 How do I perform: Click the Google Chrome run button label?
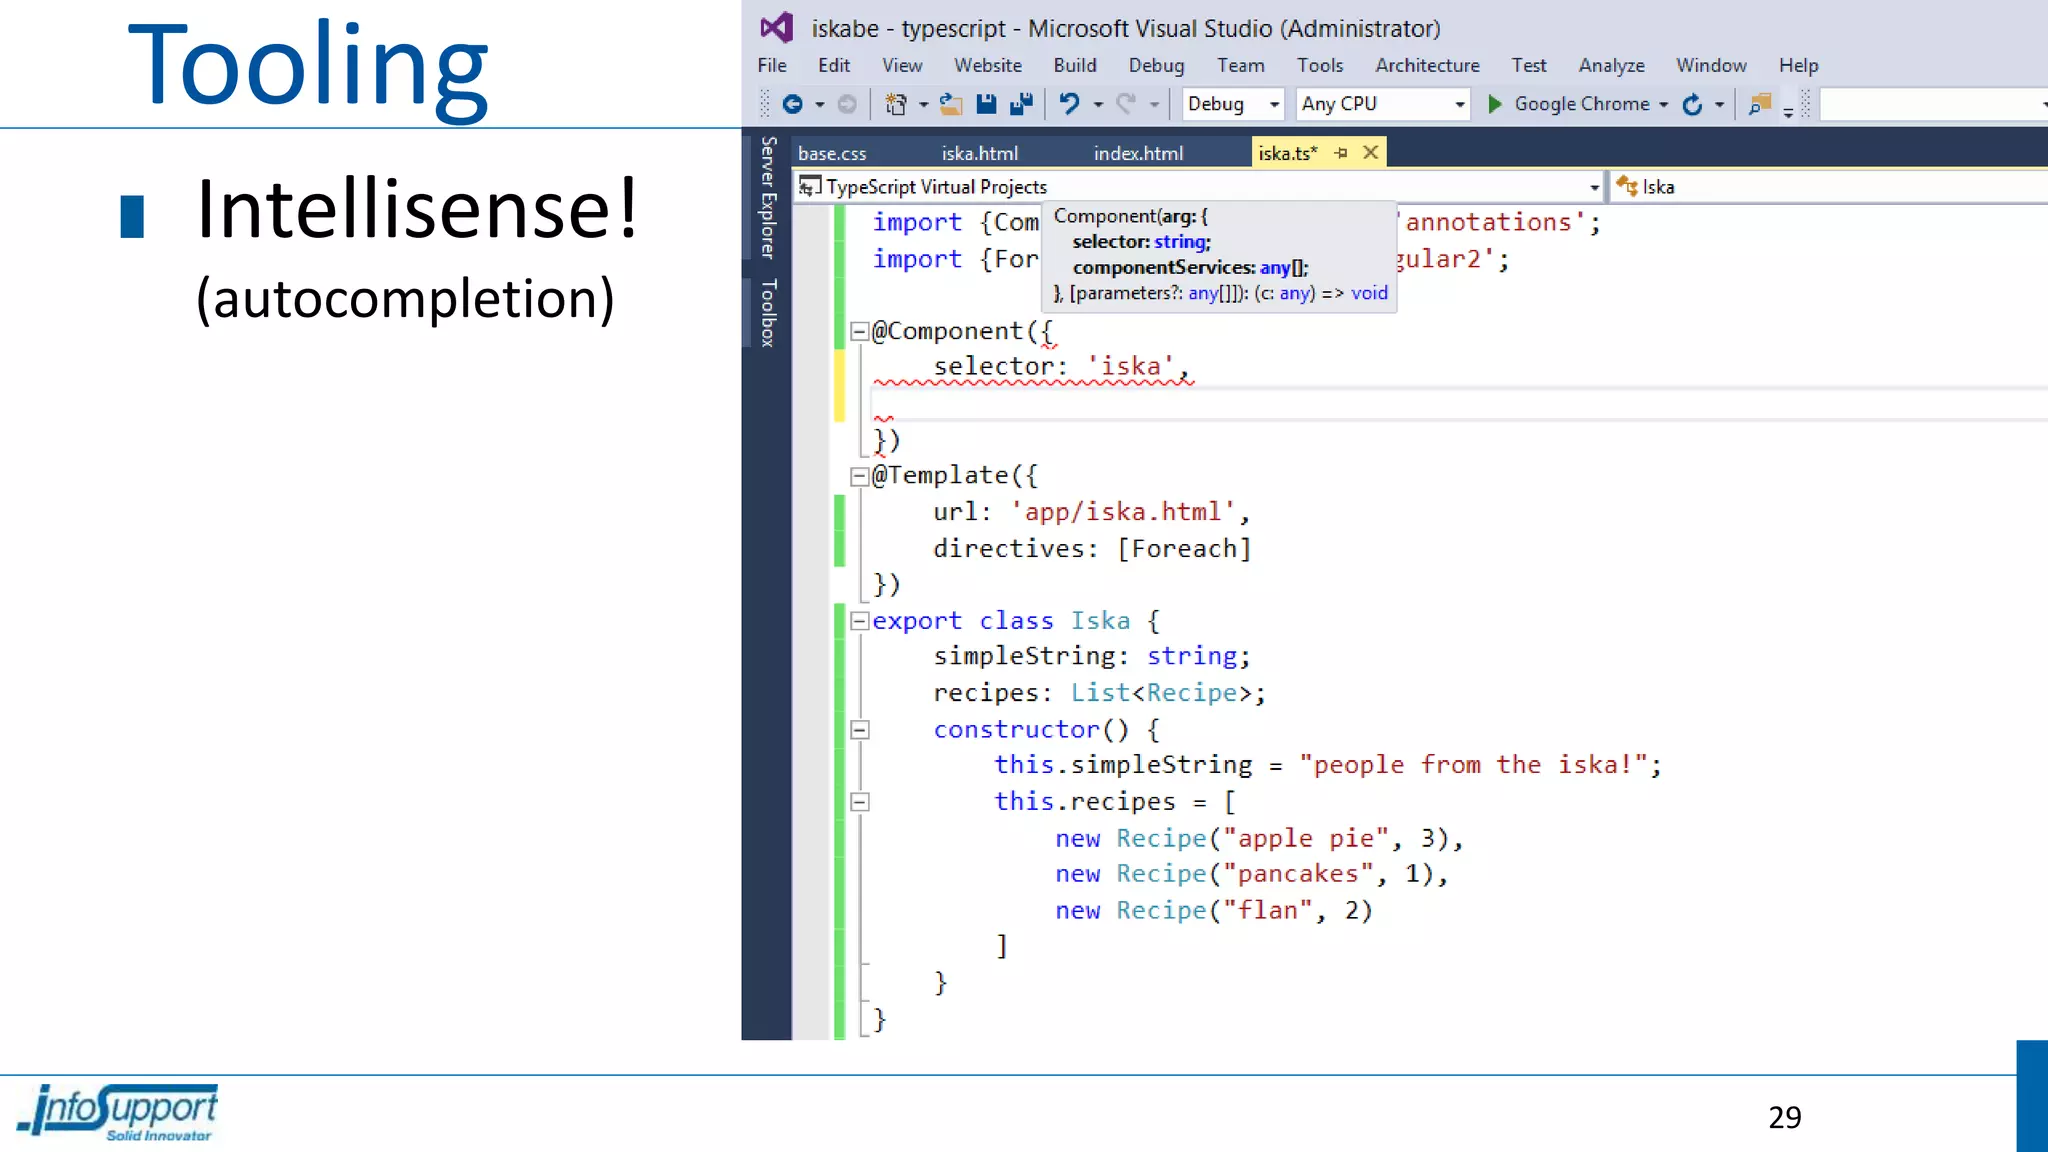(1582, 104)
